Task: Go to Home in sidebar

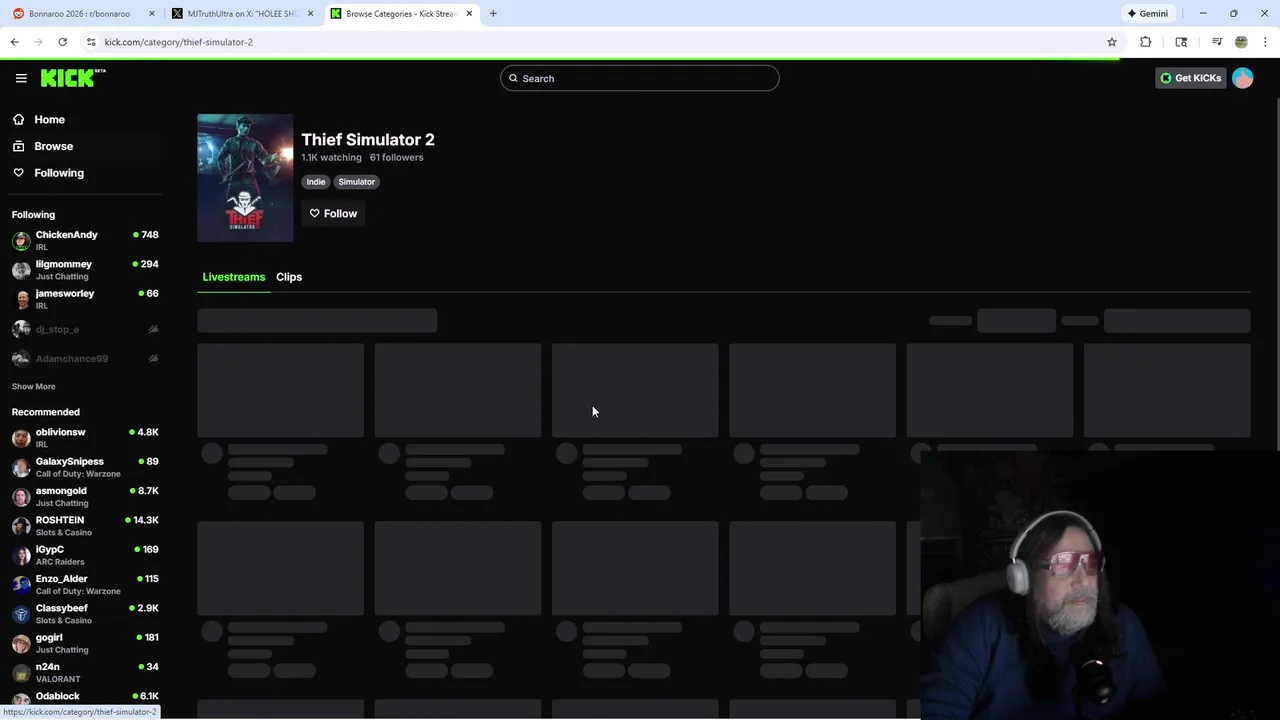Action: click(49, 119)
